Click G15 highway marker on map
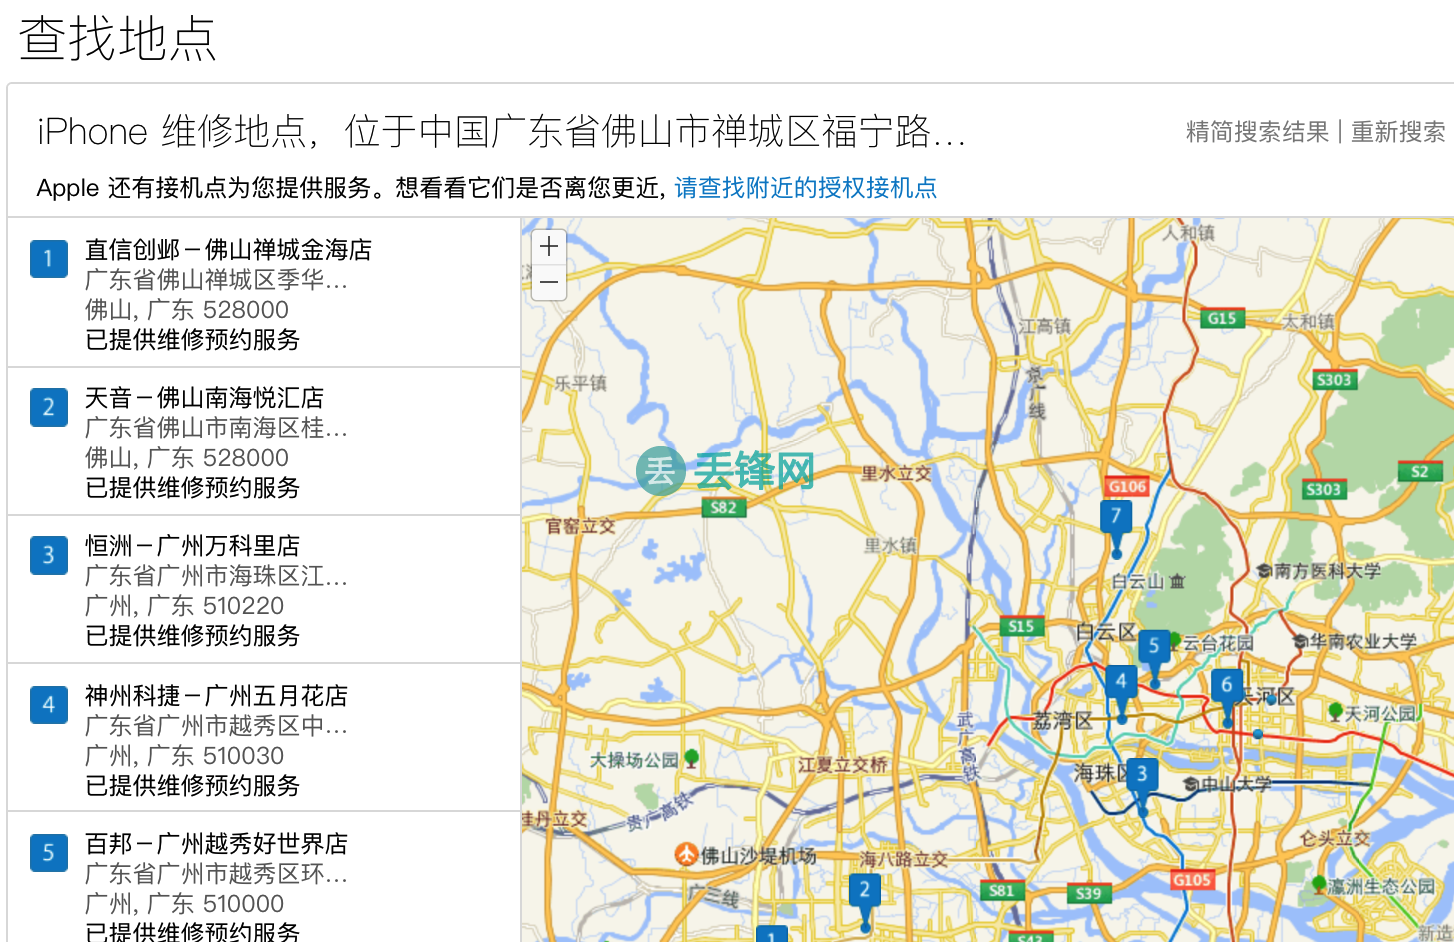The height and width of the screenshot is (942, 1454). point(1222,319)
